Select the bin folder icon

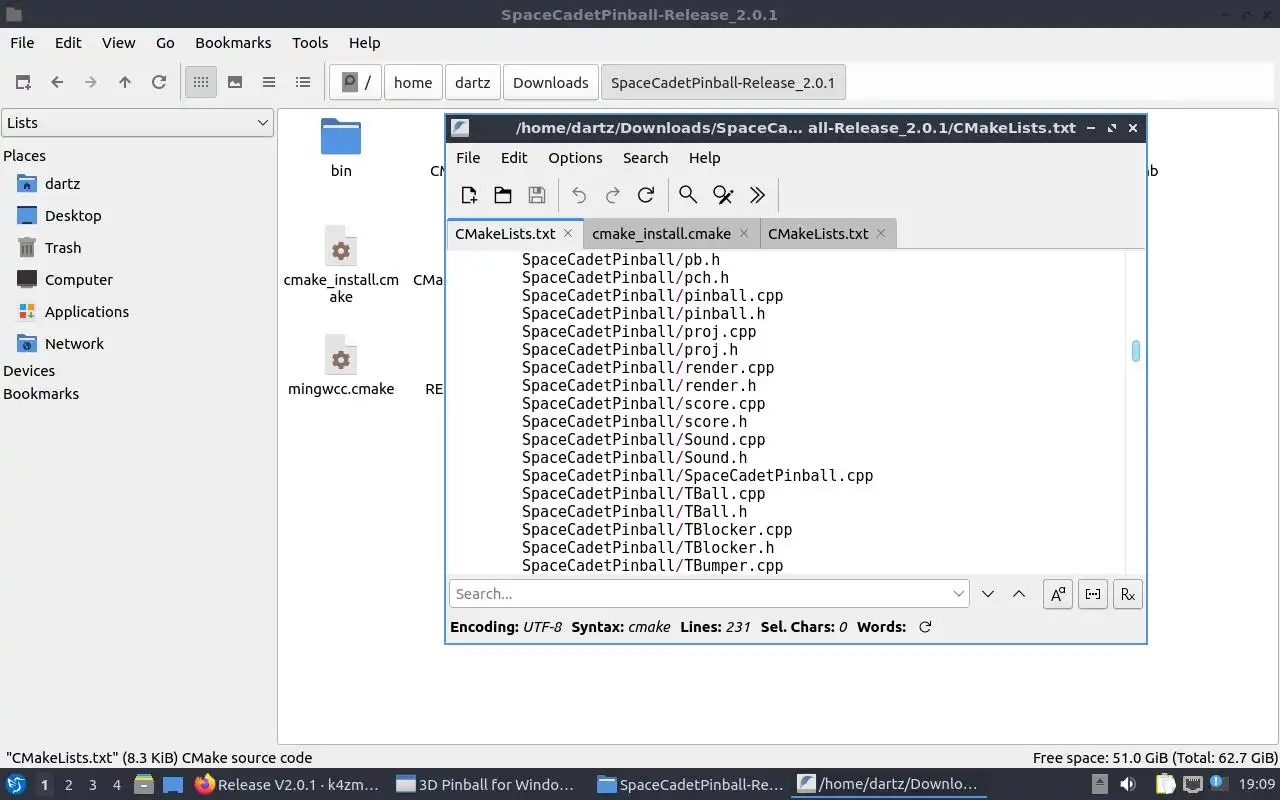(341, 137)
